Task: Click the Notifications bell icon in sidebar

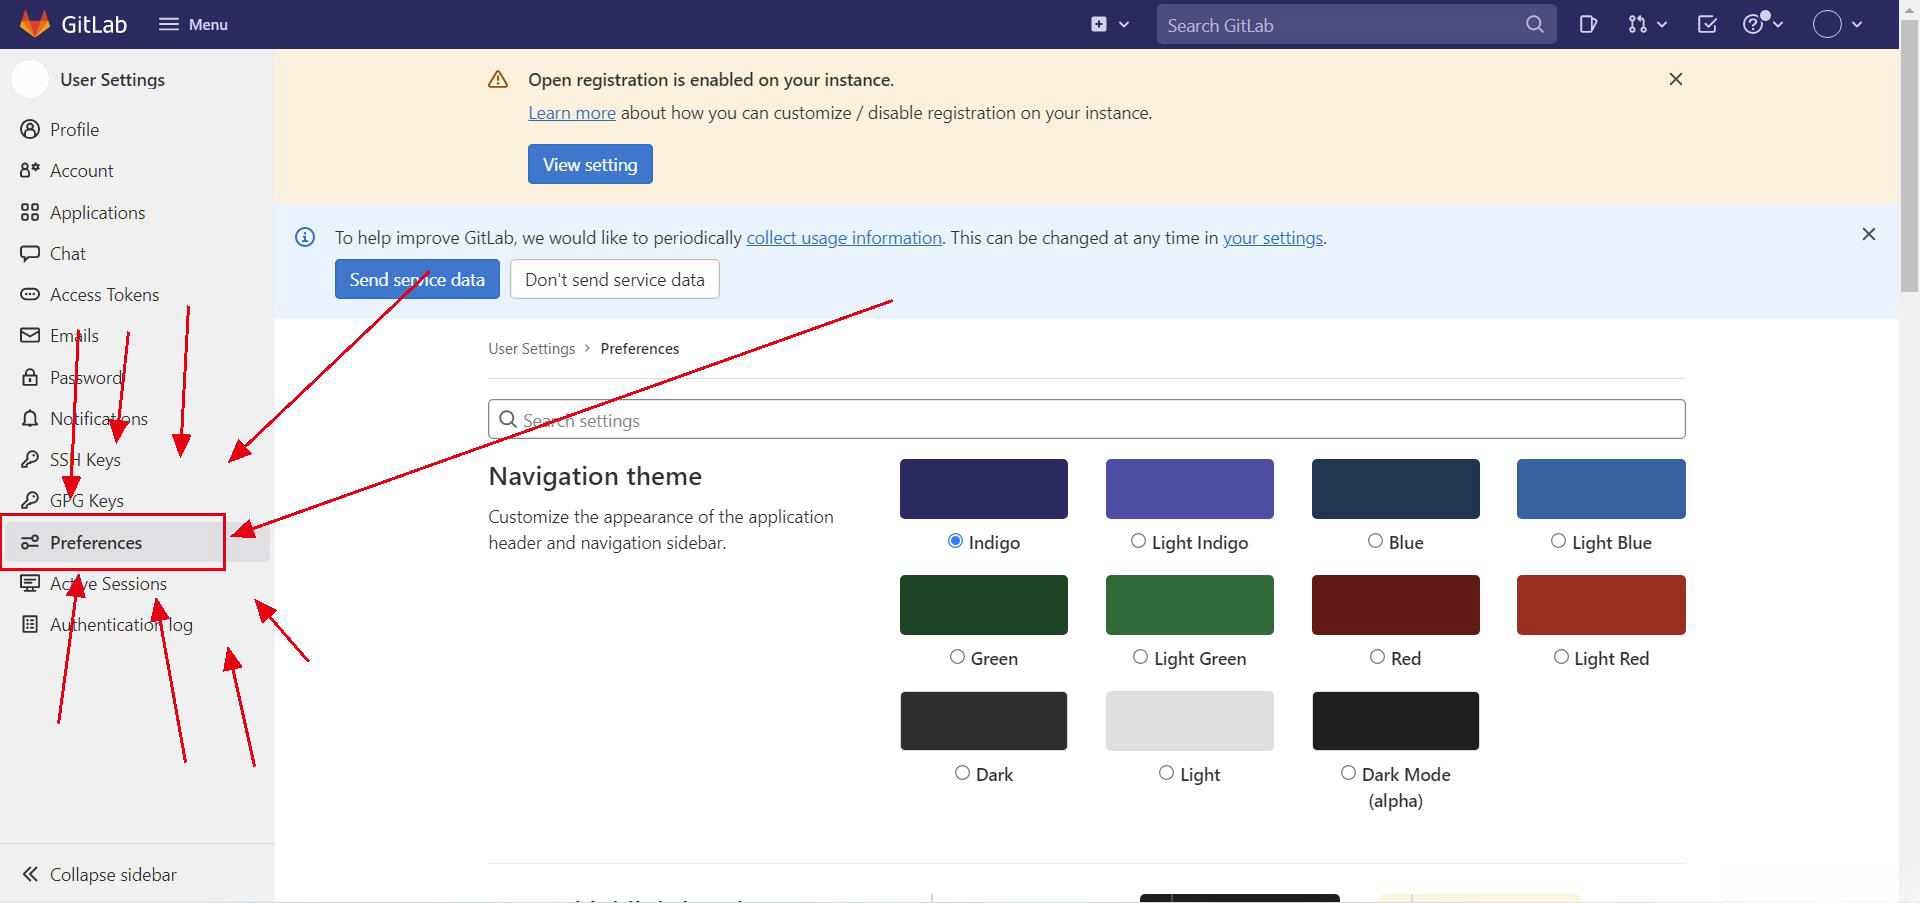Action: coord(30,419)
